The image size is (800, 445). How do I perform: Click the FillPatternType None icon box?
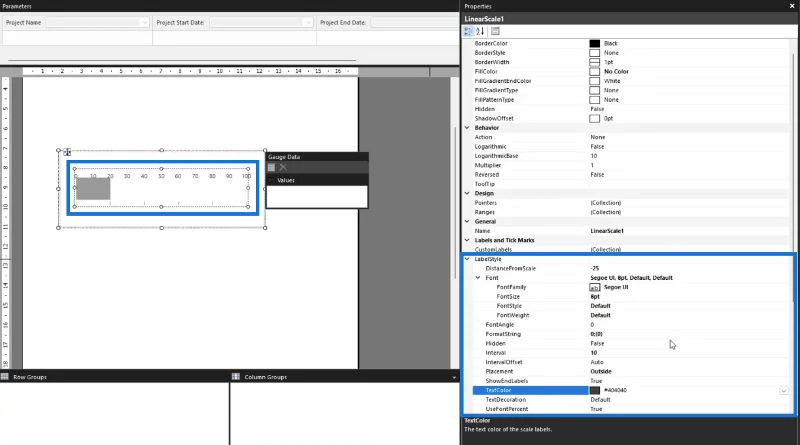point(594,100)
